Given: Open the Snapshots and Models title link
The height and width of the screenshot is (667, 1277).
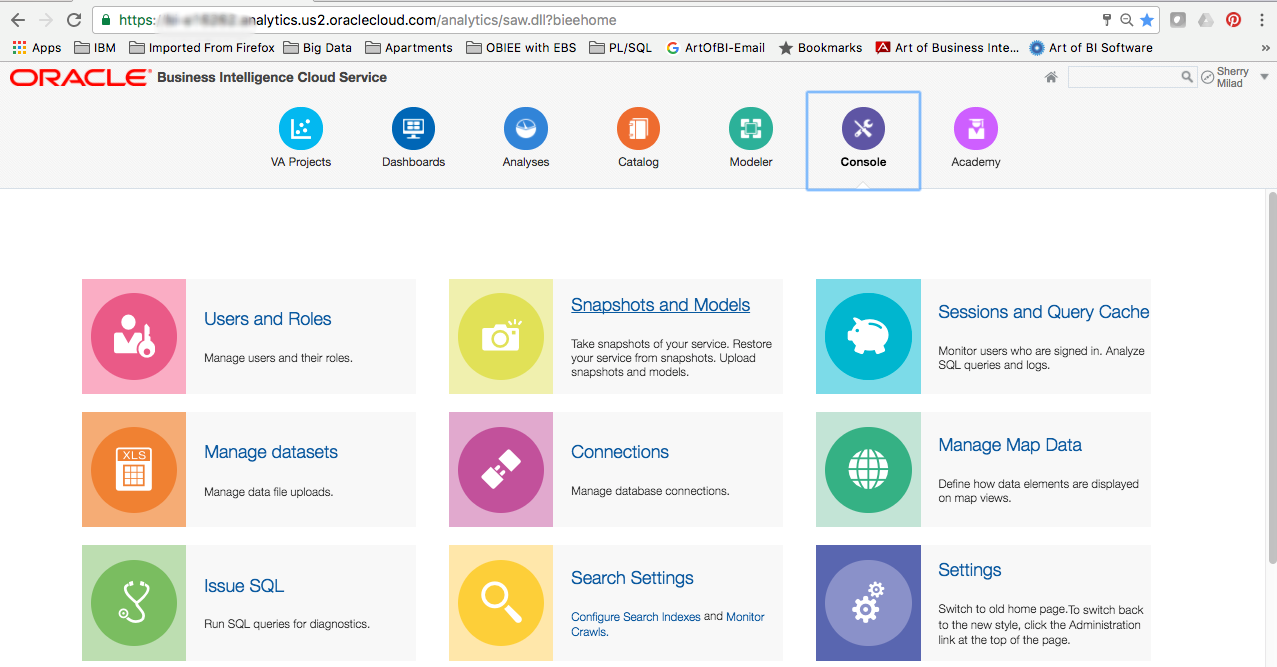Looking at the screenshot, I should [x=660, y=305].
